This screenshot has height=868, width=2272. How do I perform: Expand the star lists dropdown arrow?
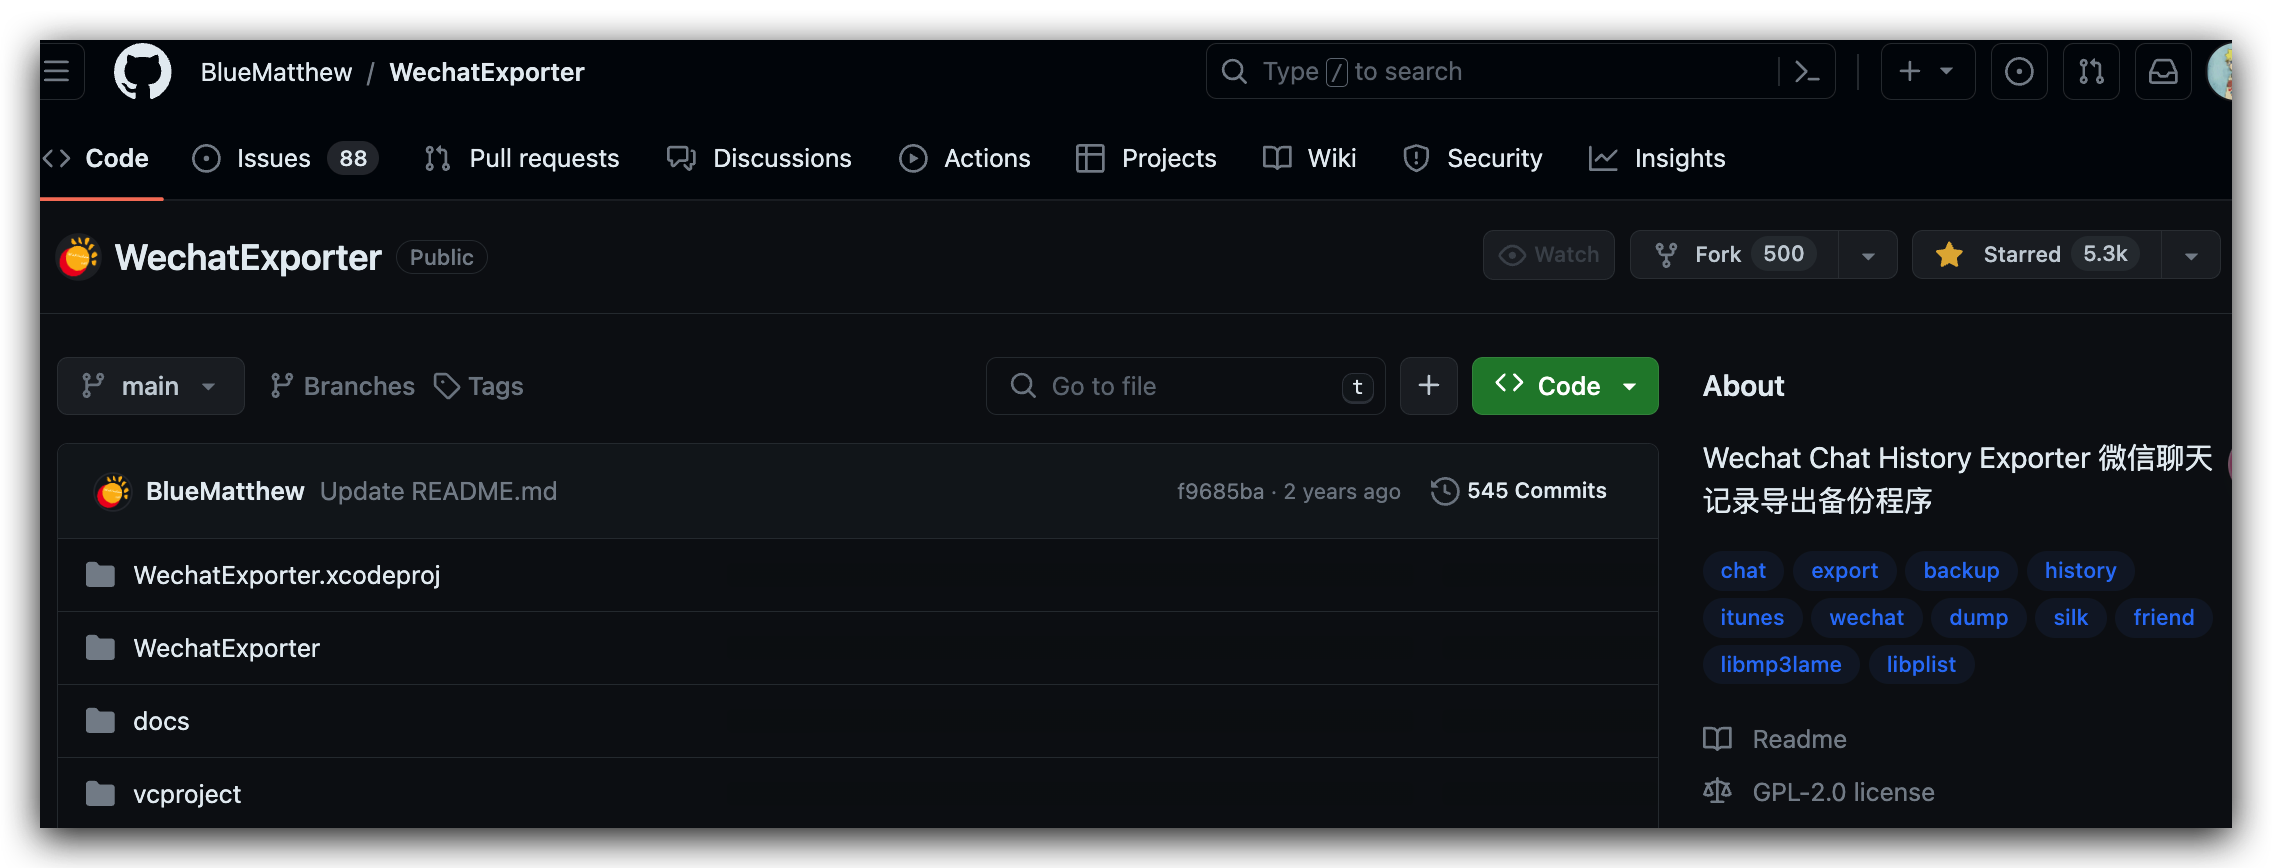pos(2191,255)
